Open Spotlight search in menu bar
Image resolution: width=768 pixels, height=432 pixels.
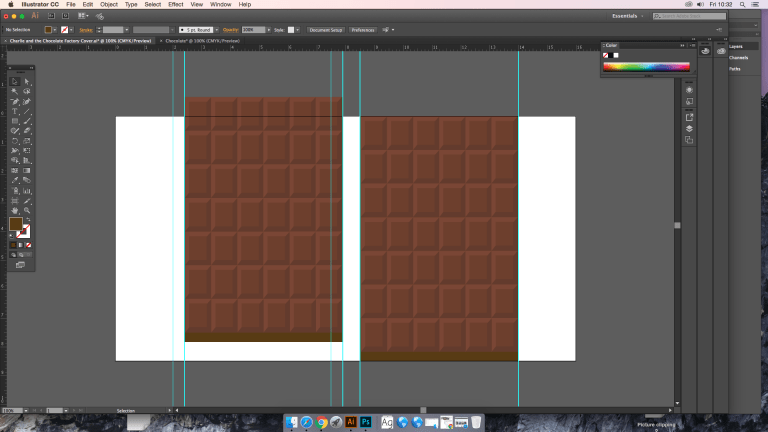741,4
